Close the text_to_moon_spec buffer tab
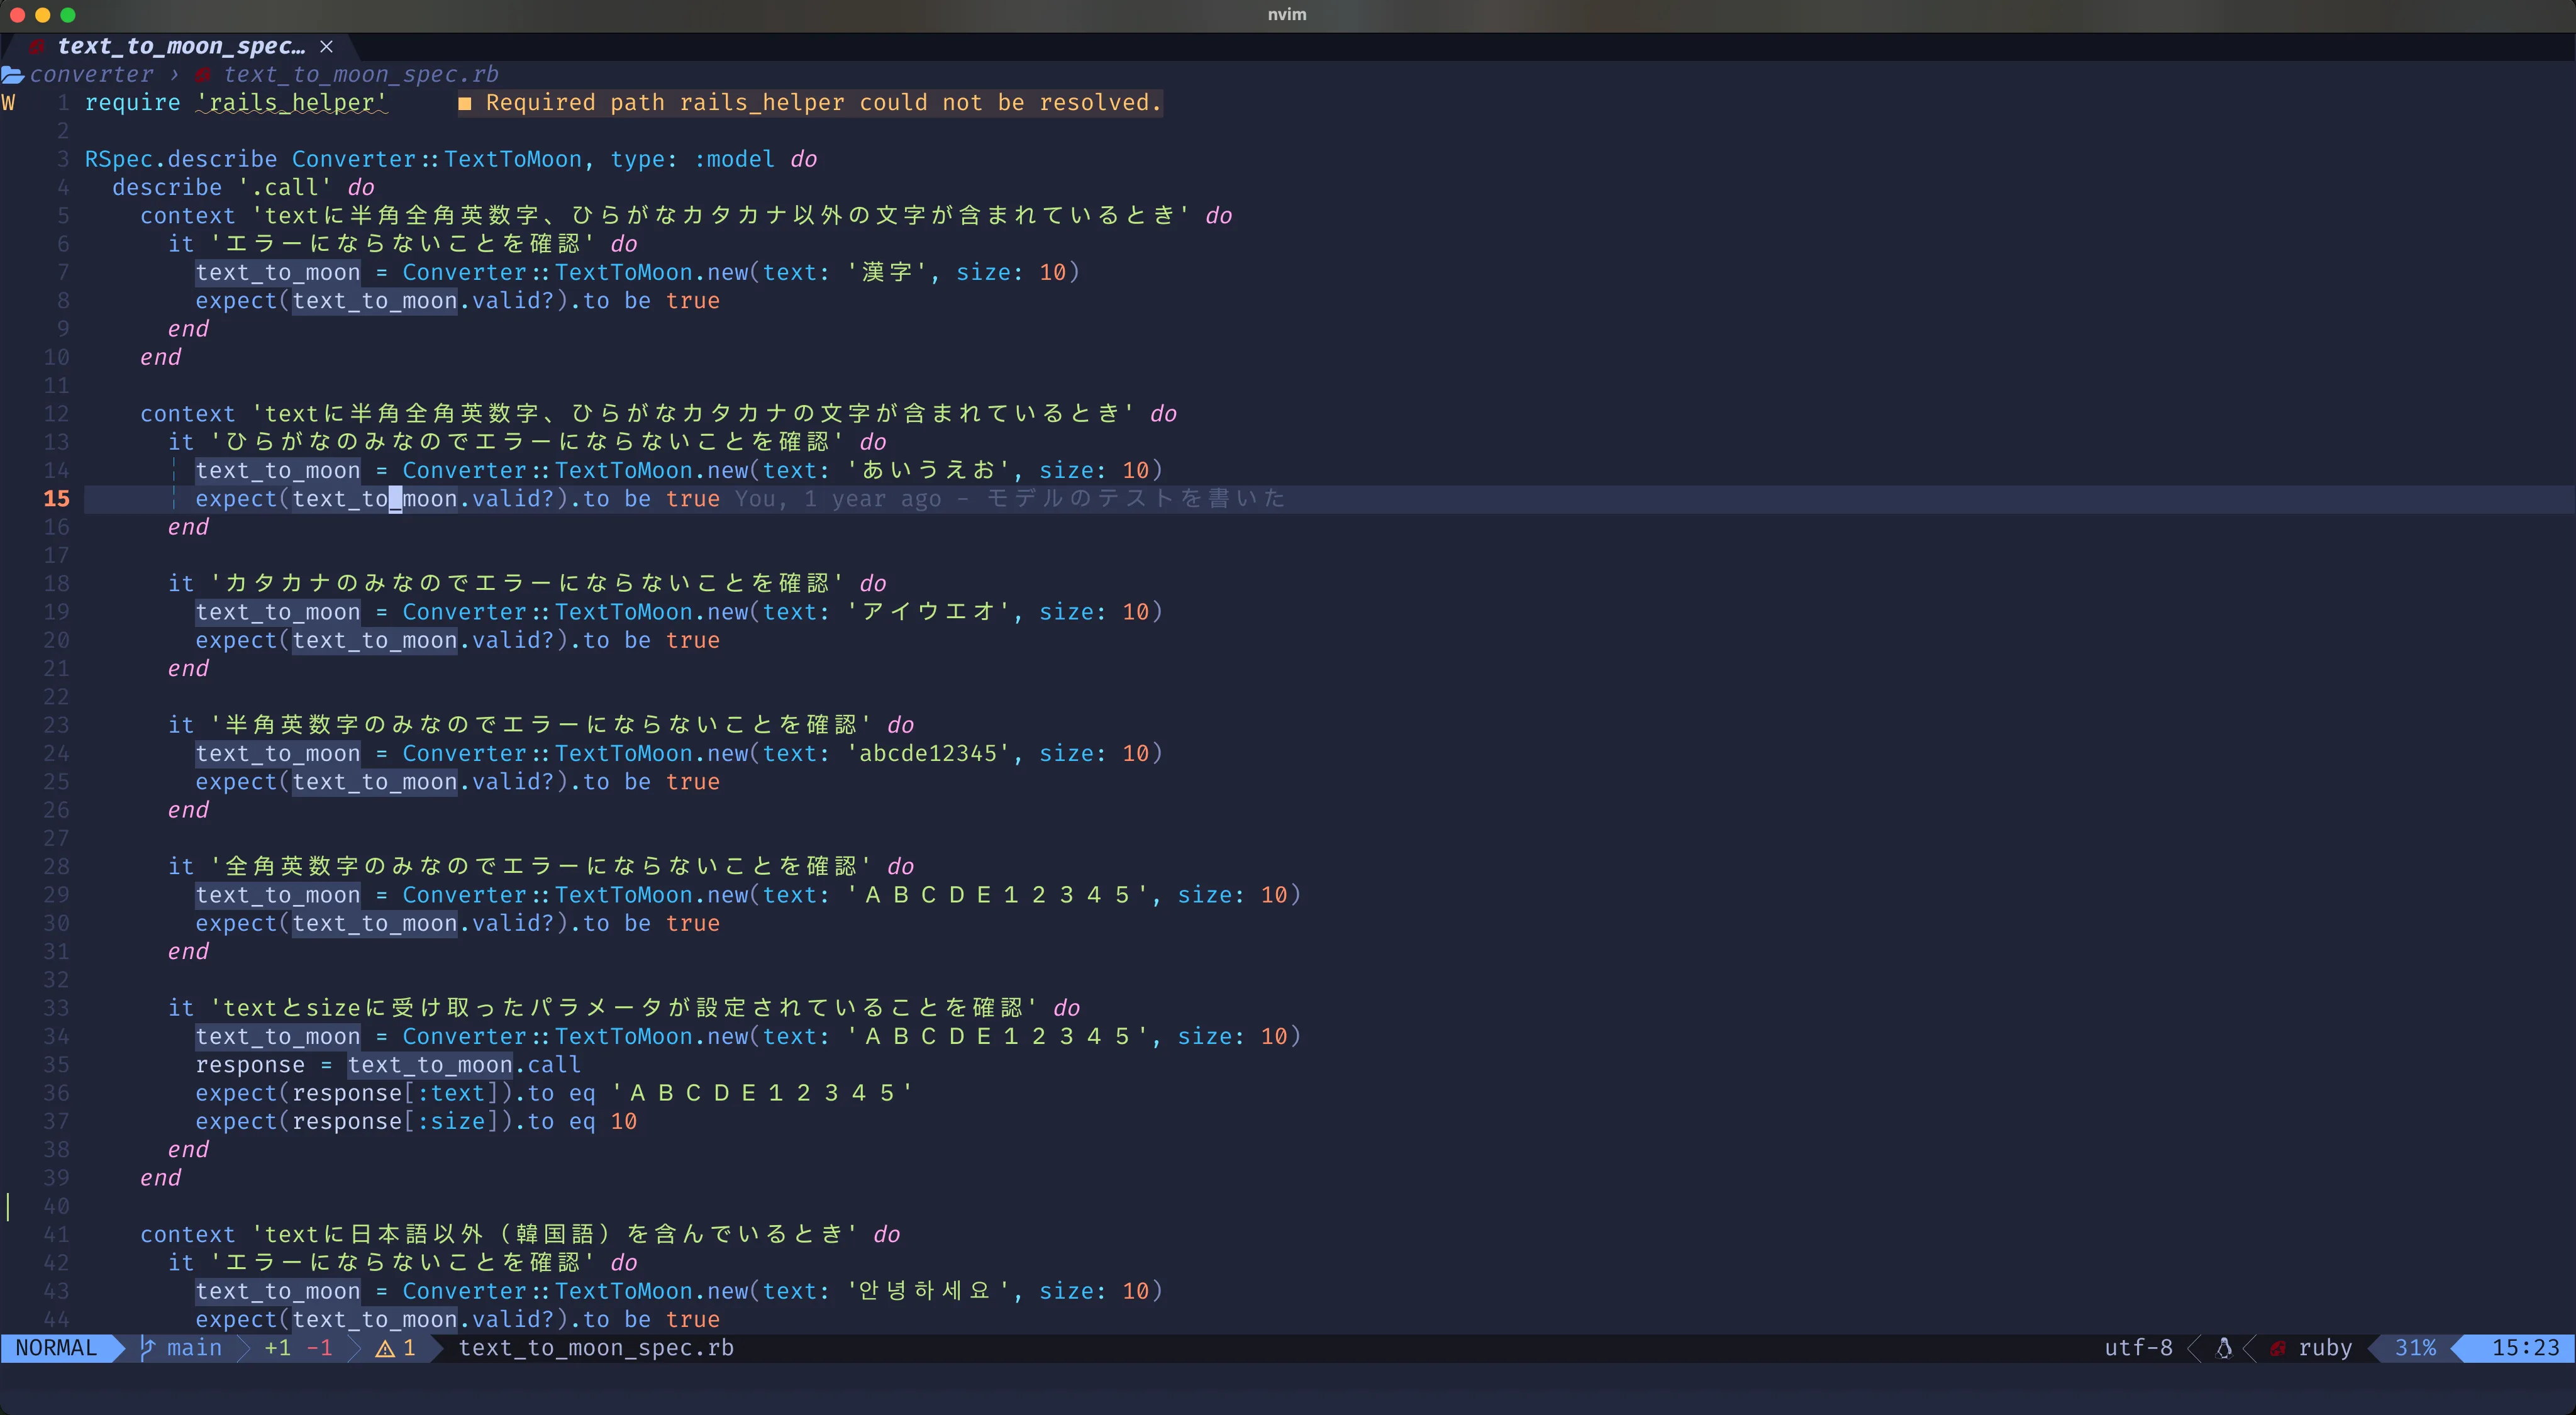 click(x=326, y=47)
